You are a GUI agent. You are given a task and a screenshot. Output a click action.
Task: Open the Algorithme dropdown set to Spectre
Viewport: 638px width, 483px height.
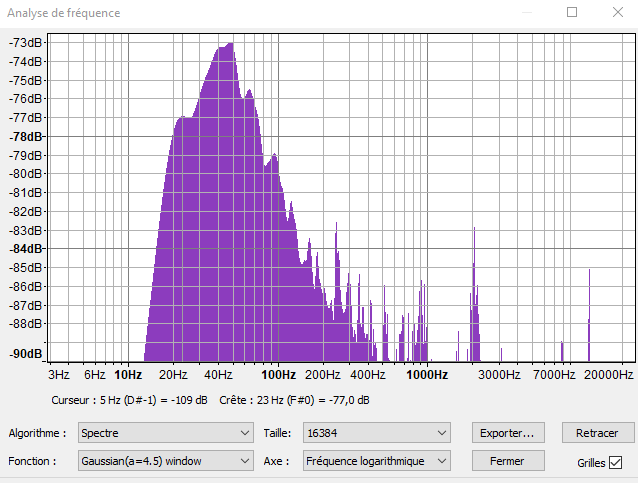166,433
